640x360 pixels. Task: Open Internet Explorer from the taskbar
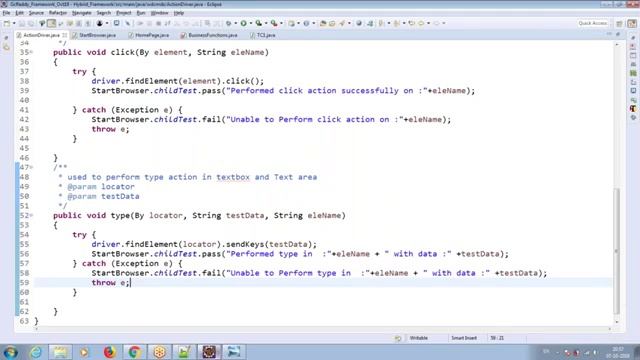36,351
